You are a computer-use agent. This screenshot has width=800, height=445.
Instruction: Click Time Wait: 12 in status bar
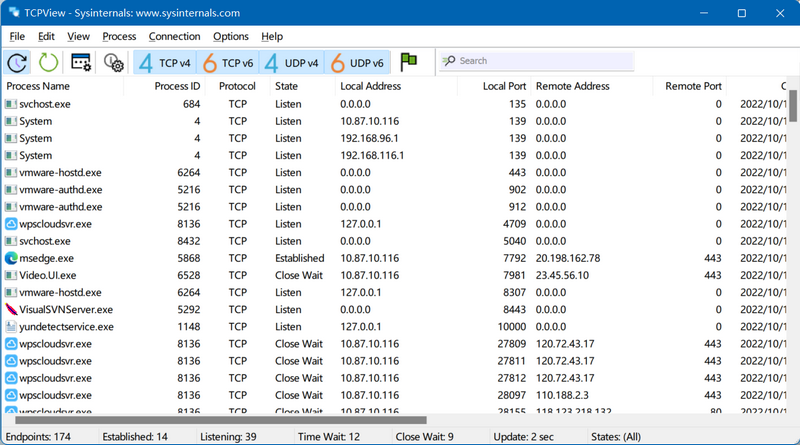point(329,437)
